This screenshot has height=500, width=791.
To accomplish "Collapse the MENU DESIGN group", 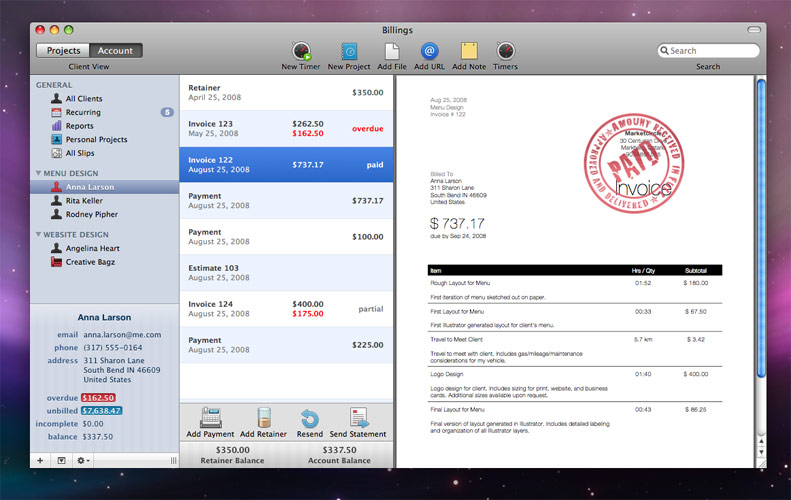I will click(38, 173).
